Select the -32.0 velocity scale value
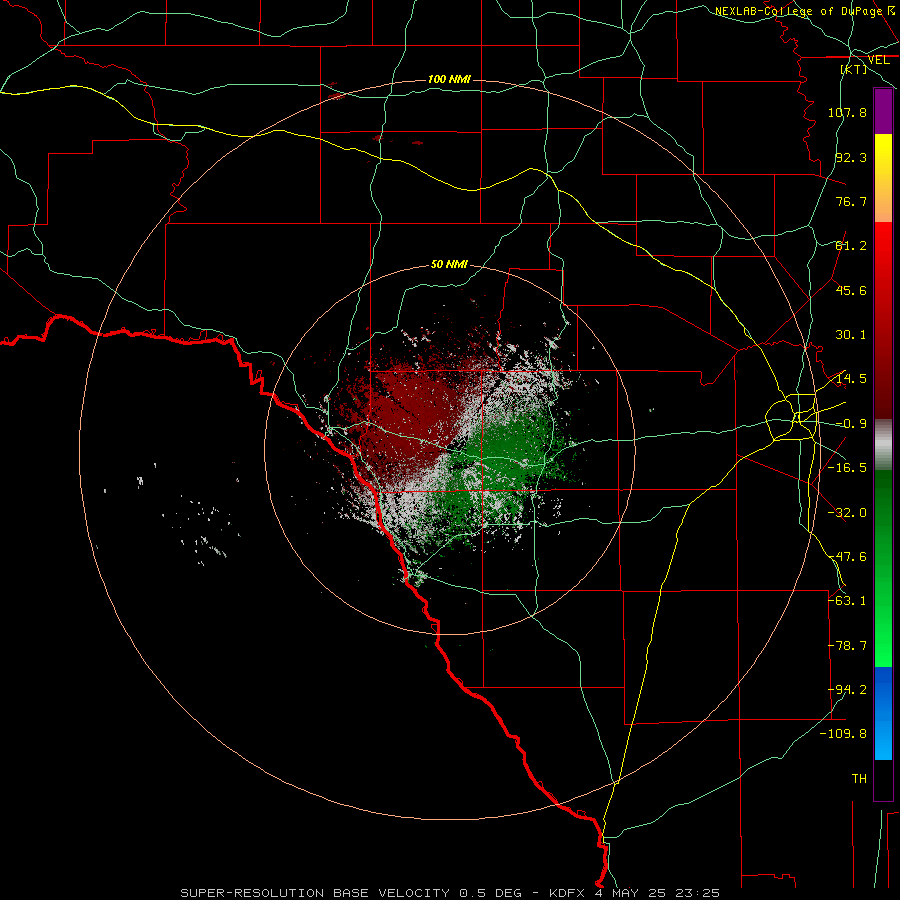This screenshot has width=900, height=900. coord(847,513)
